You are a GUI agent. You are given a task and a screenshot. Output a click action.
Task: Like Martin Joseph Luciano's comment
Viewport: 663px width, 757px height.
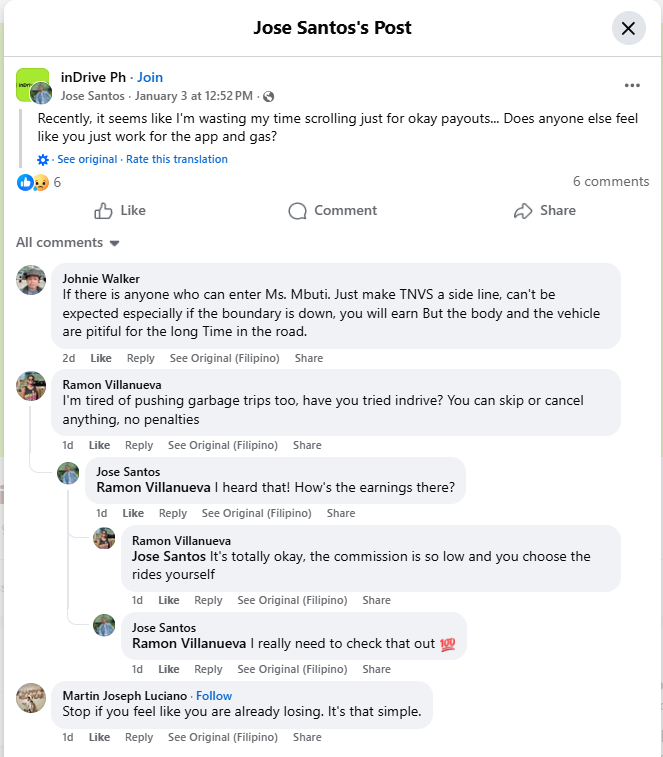pyautogui.click(x=99, y=737)
